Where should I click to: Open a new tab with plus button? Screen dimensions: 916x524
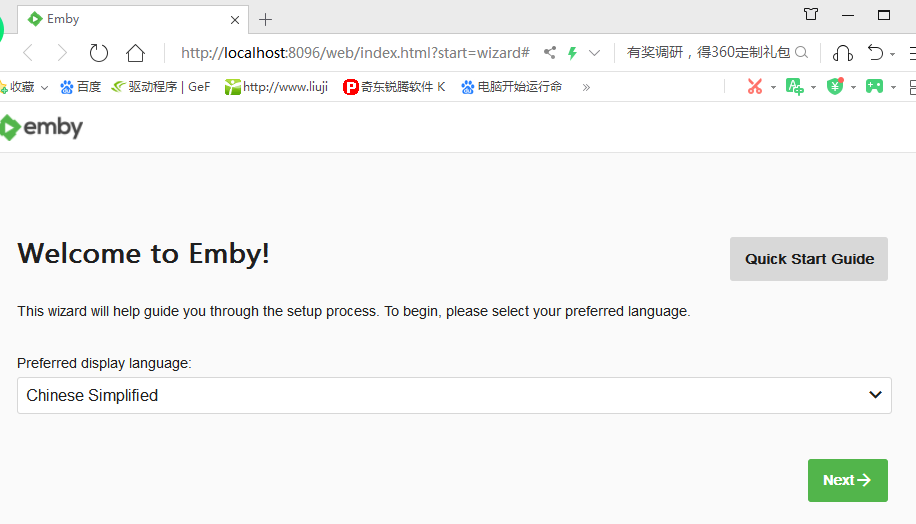[265, 20]
